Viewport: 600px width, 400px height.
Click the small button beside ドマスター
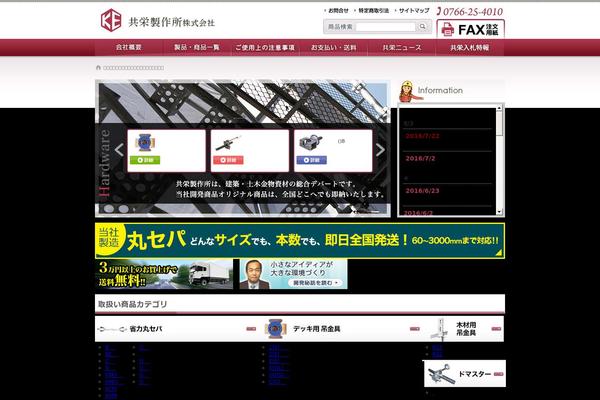[498, 374]
